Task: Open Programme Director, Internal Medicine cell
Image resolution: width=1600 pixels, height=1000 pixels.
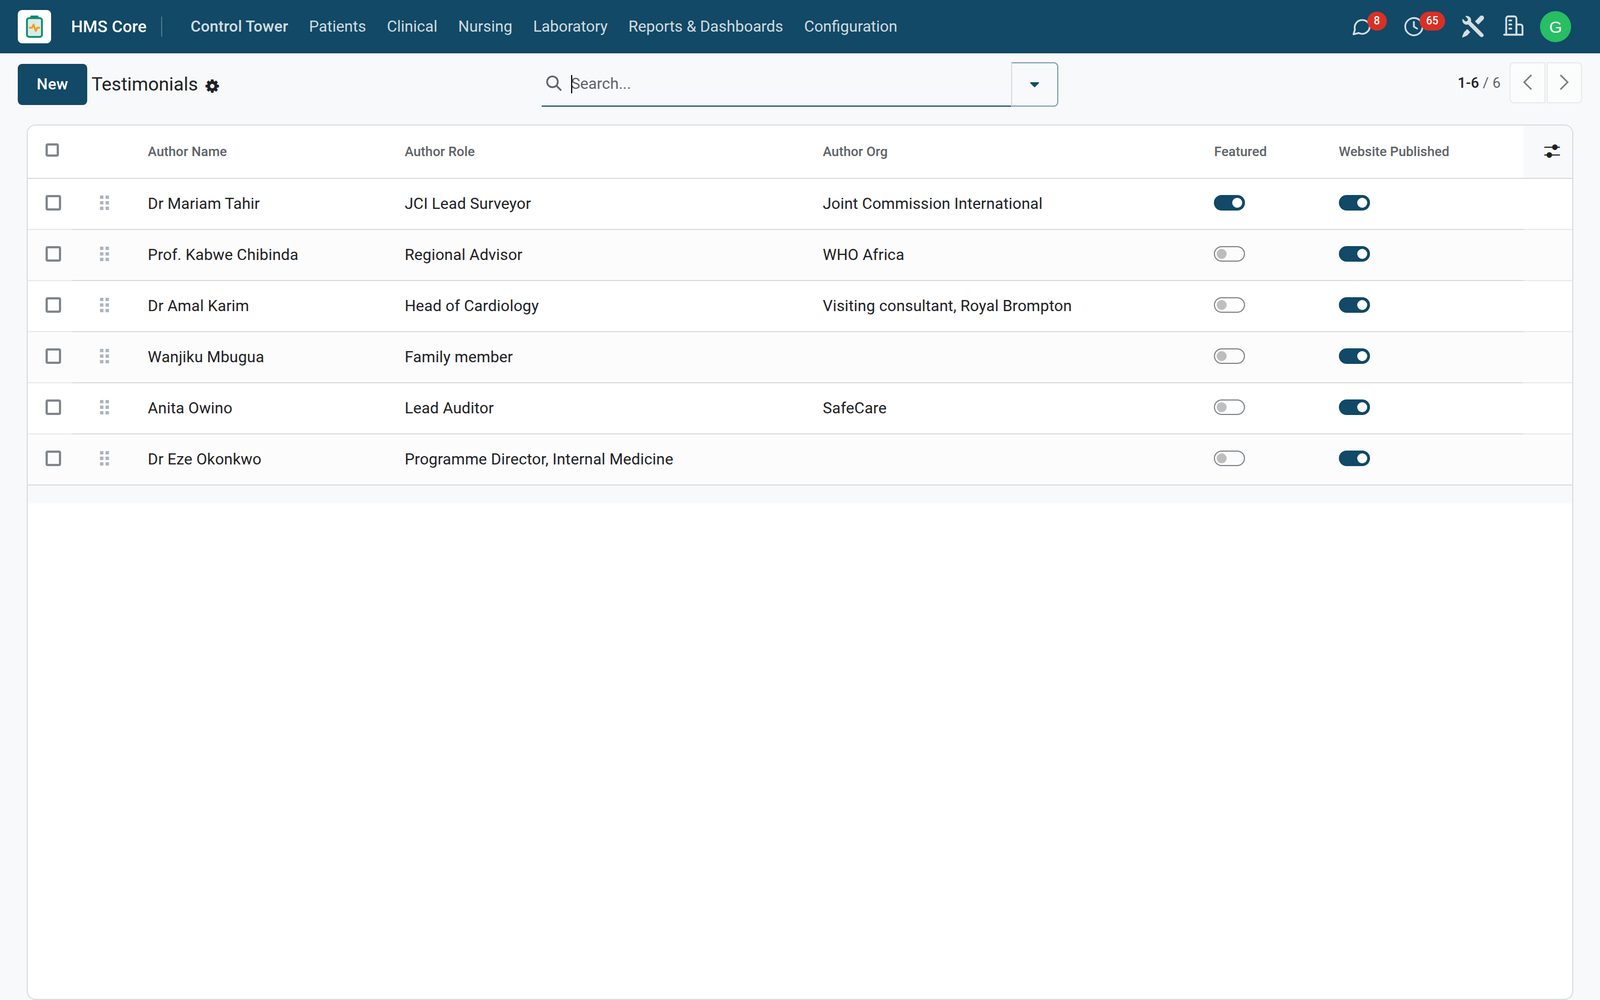Action: 539,458
